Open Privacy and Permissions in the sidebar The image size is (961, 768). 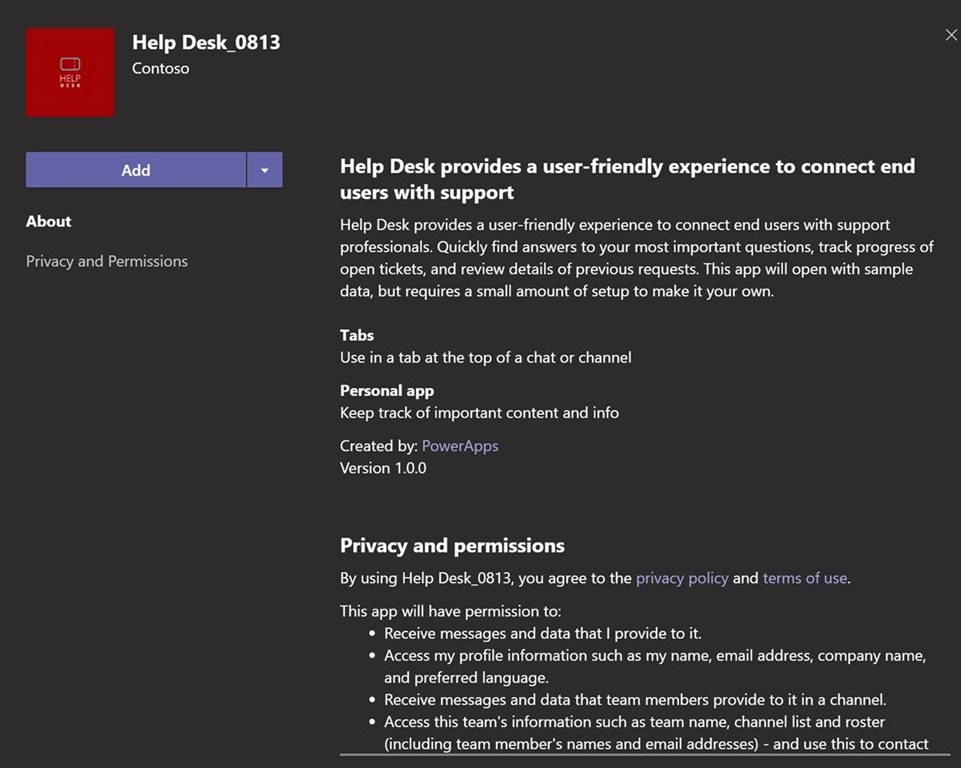(107, 261)
